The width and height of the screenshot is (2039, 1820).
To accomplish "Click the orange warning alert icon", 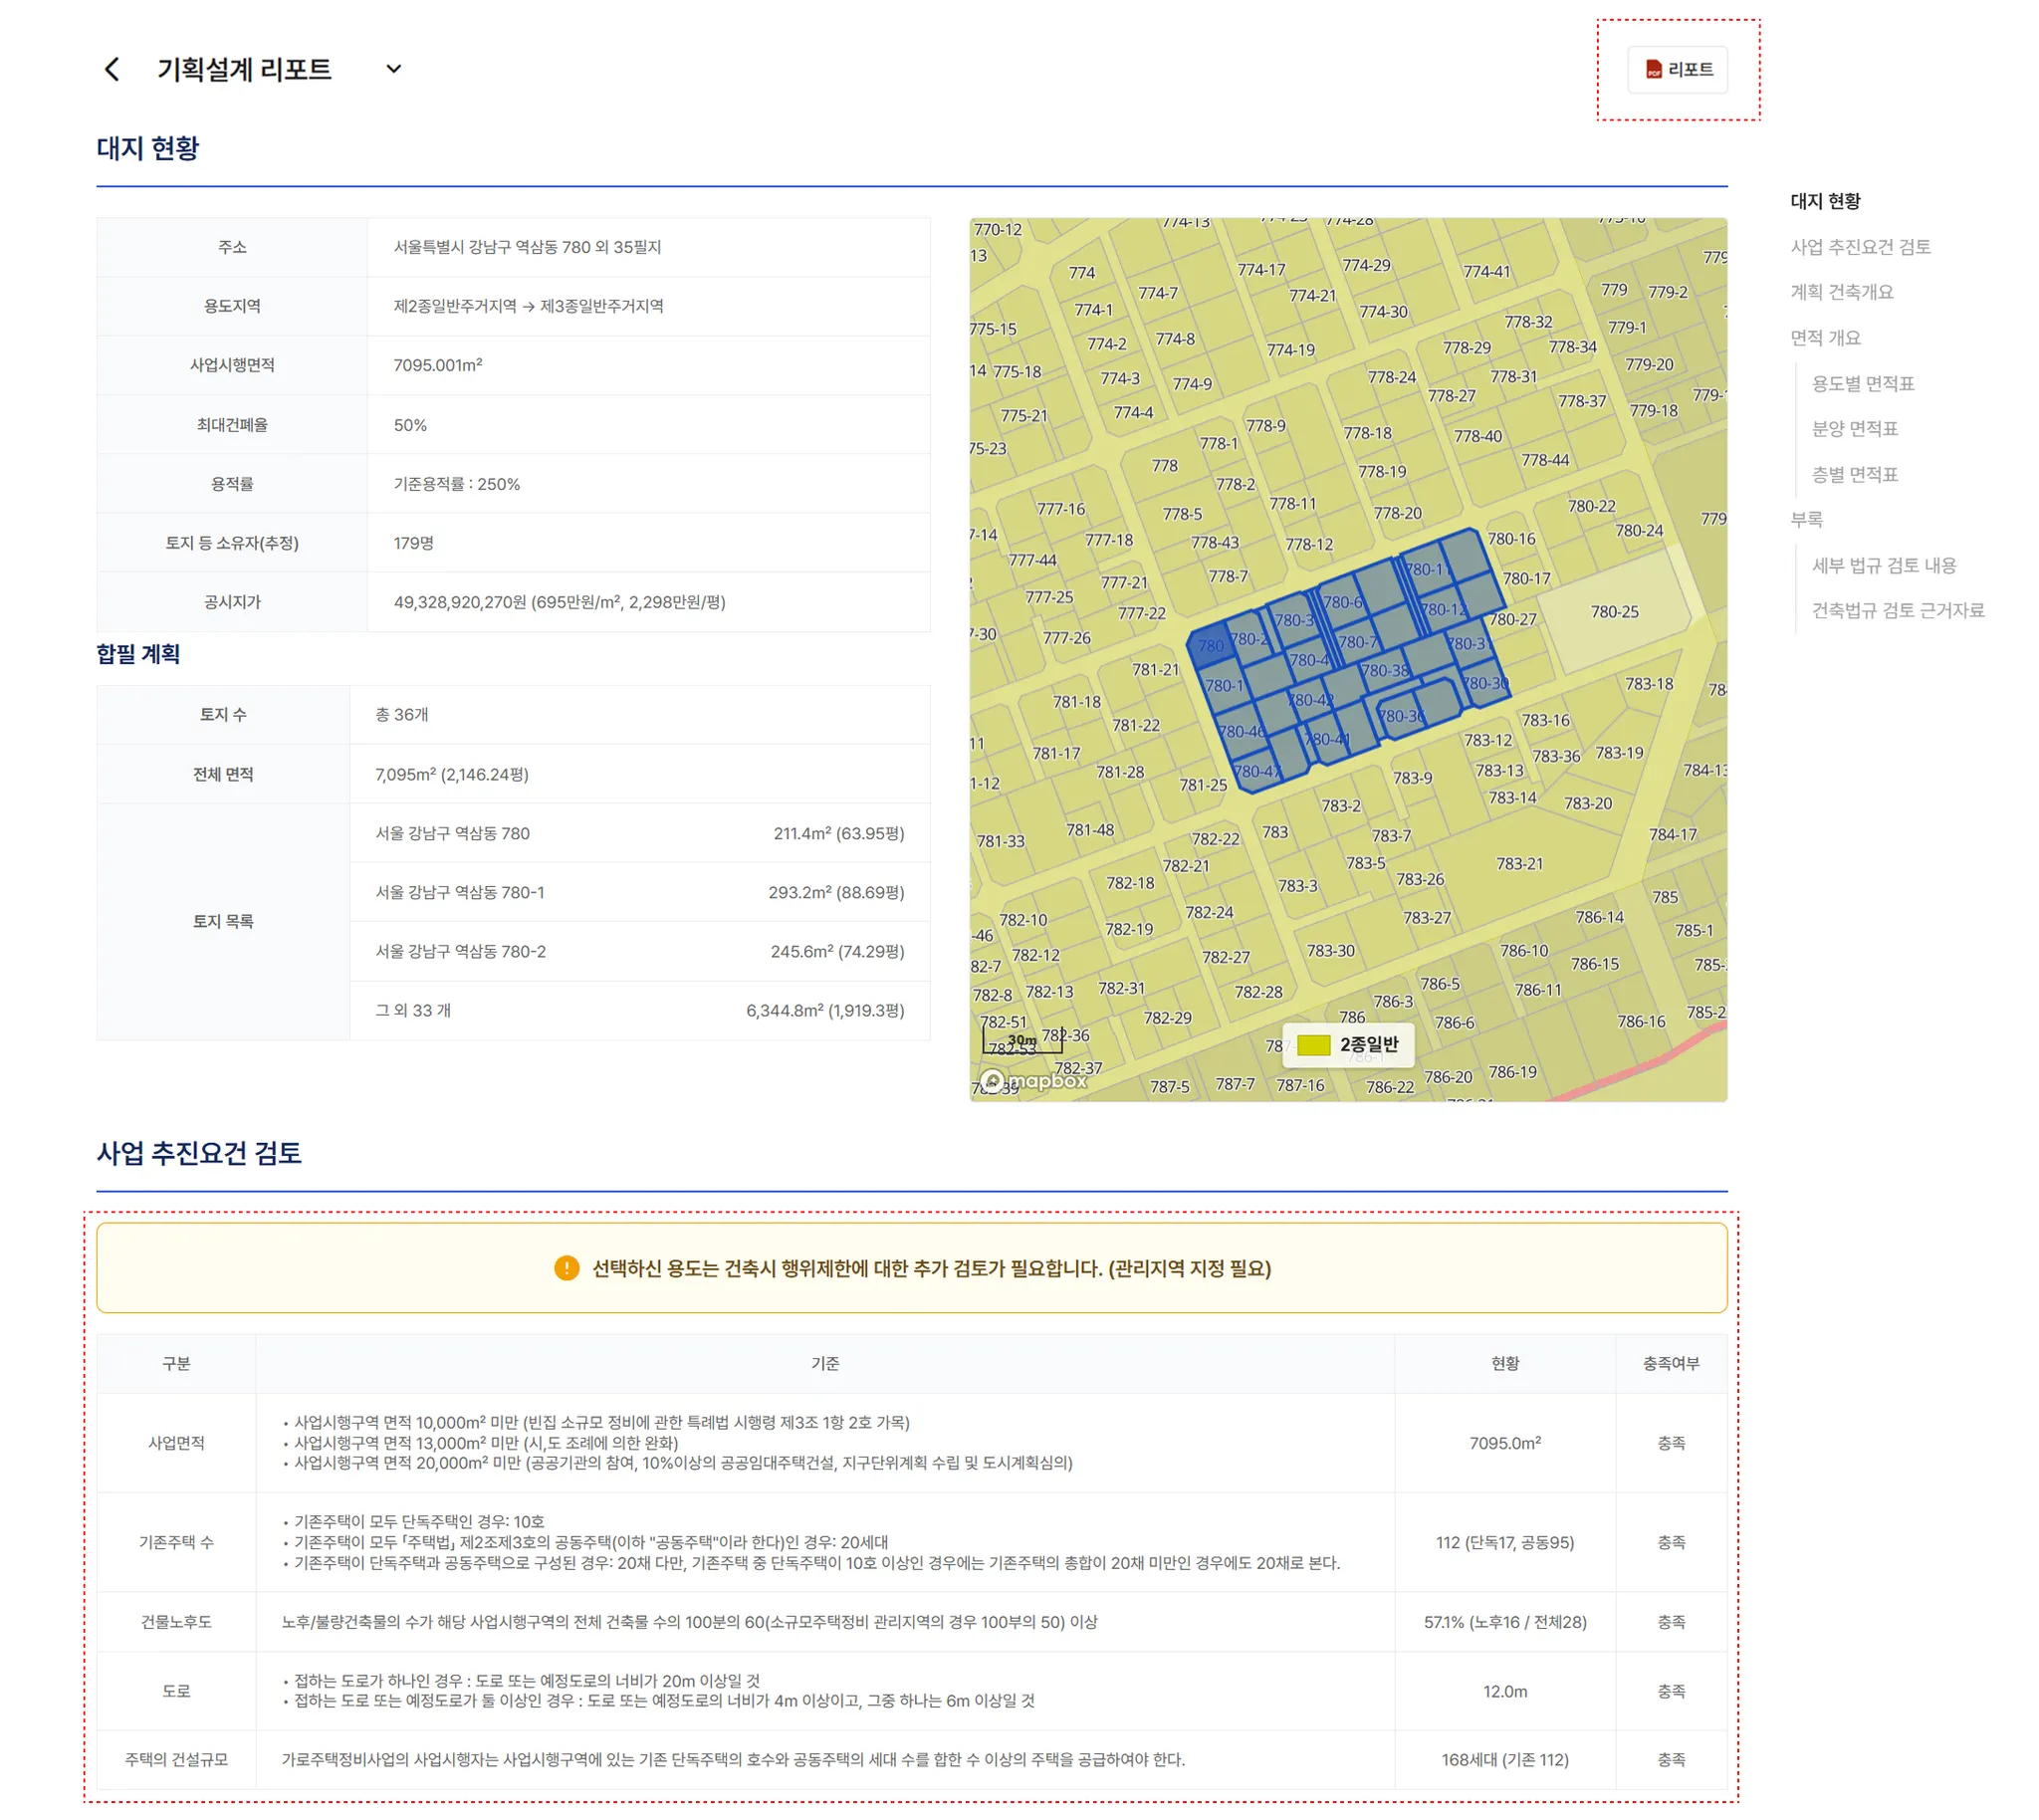I will point(566,1269).
